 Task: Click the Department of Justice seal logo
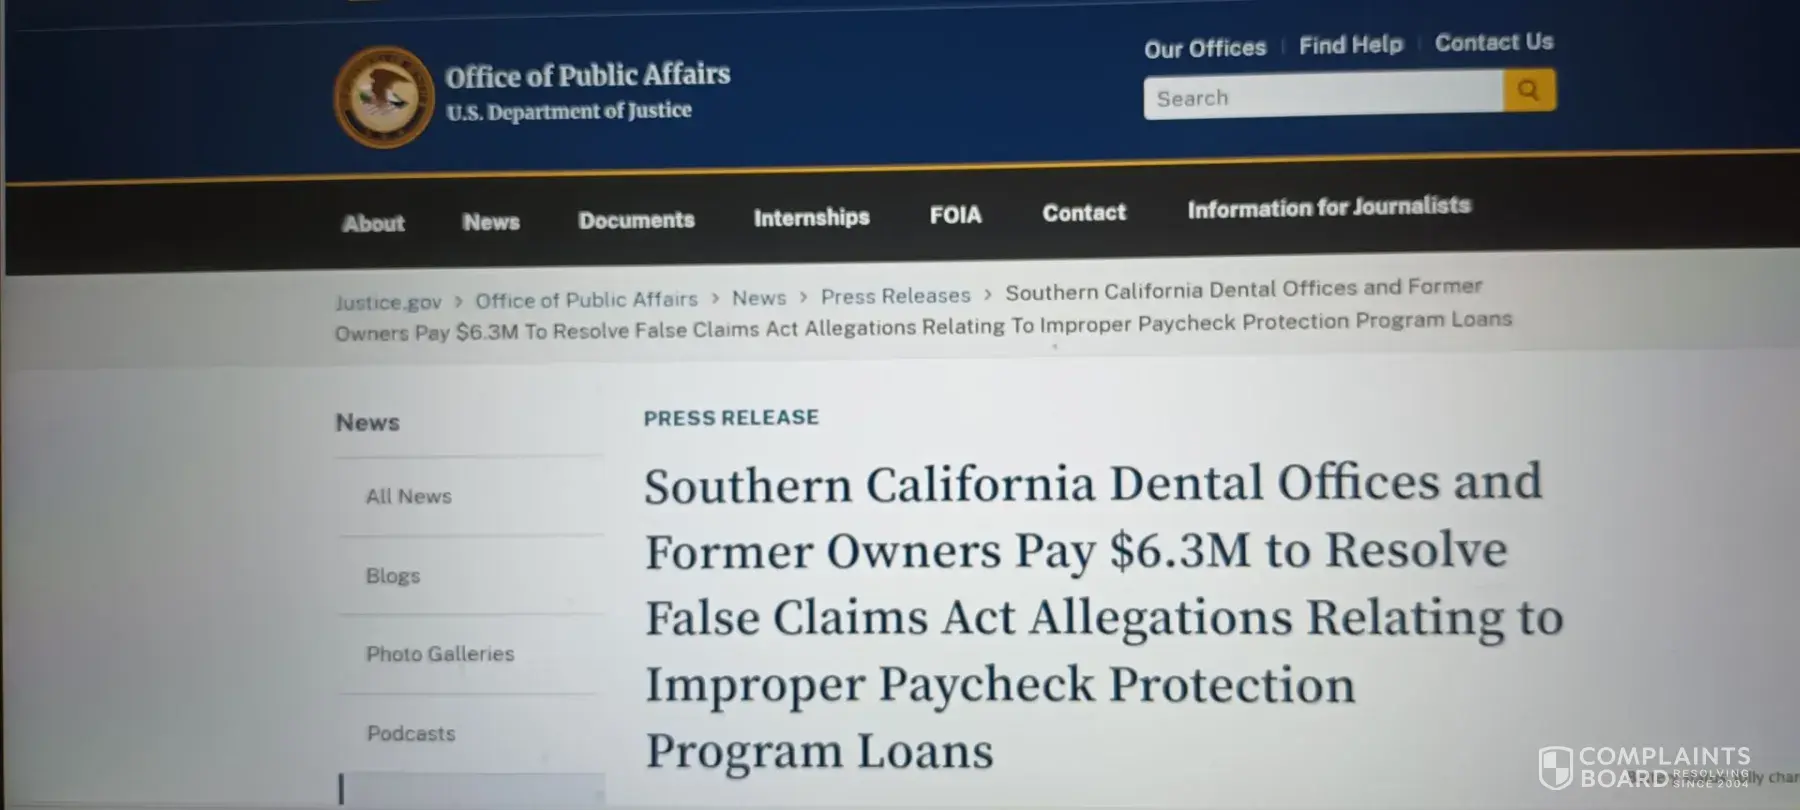(383, 97)
